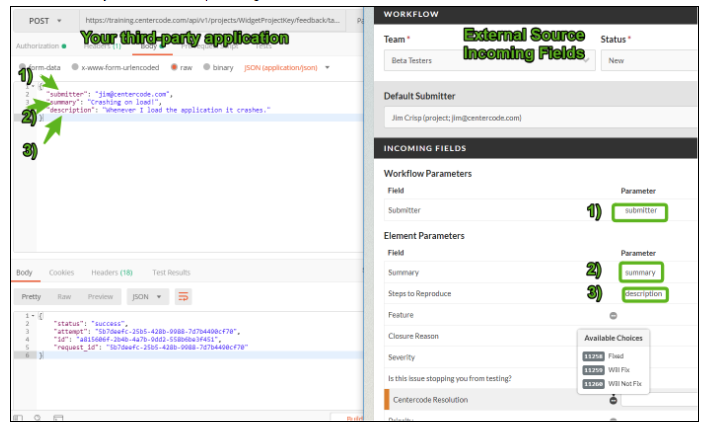Switch response view to Raw
This screenshot has height=424, width=707.
tap(64, 296)
